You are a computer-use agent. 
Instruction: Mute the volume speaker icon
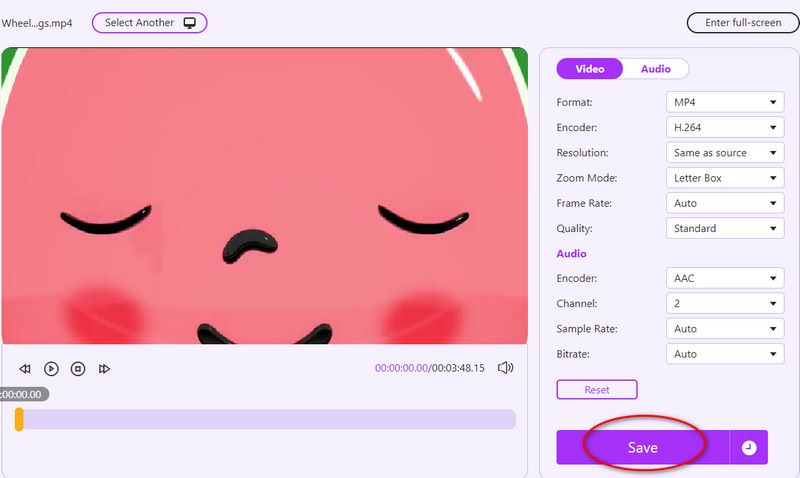click(x=505, y=367)
